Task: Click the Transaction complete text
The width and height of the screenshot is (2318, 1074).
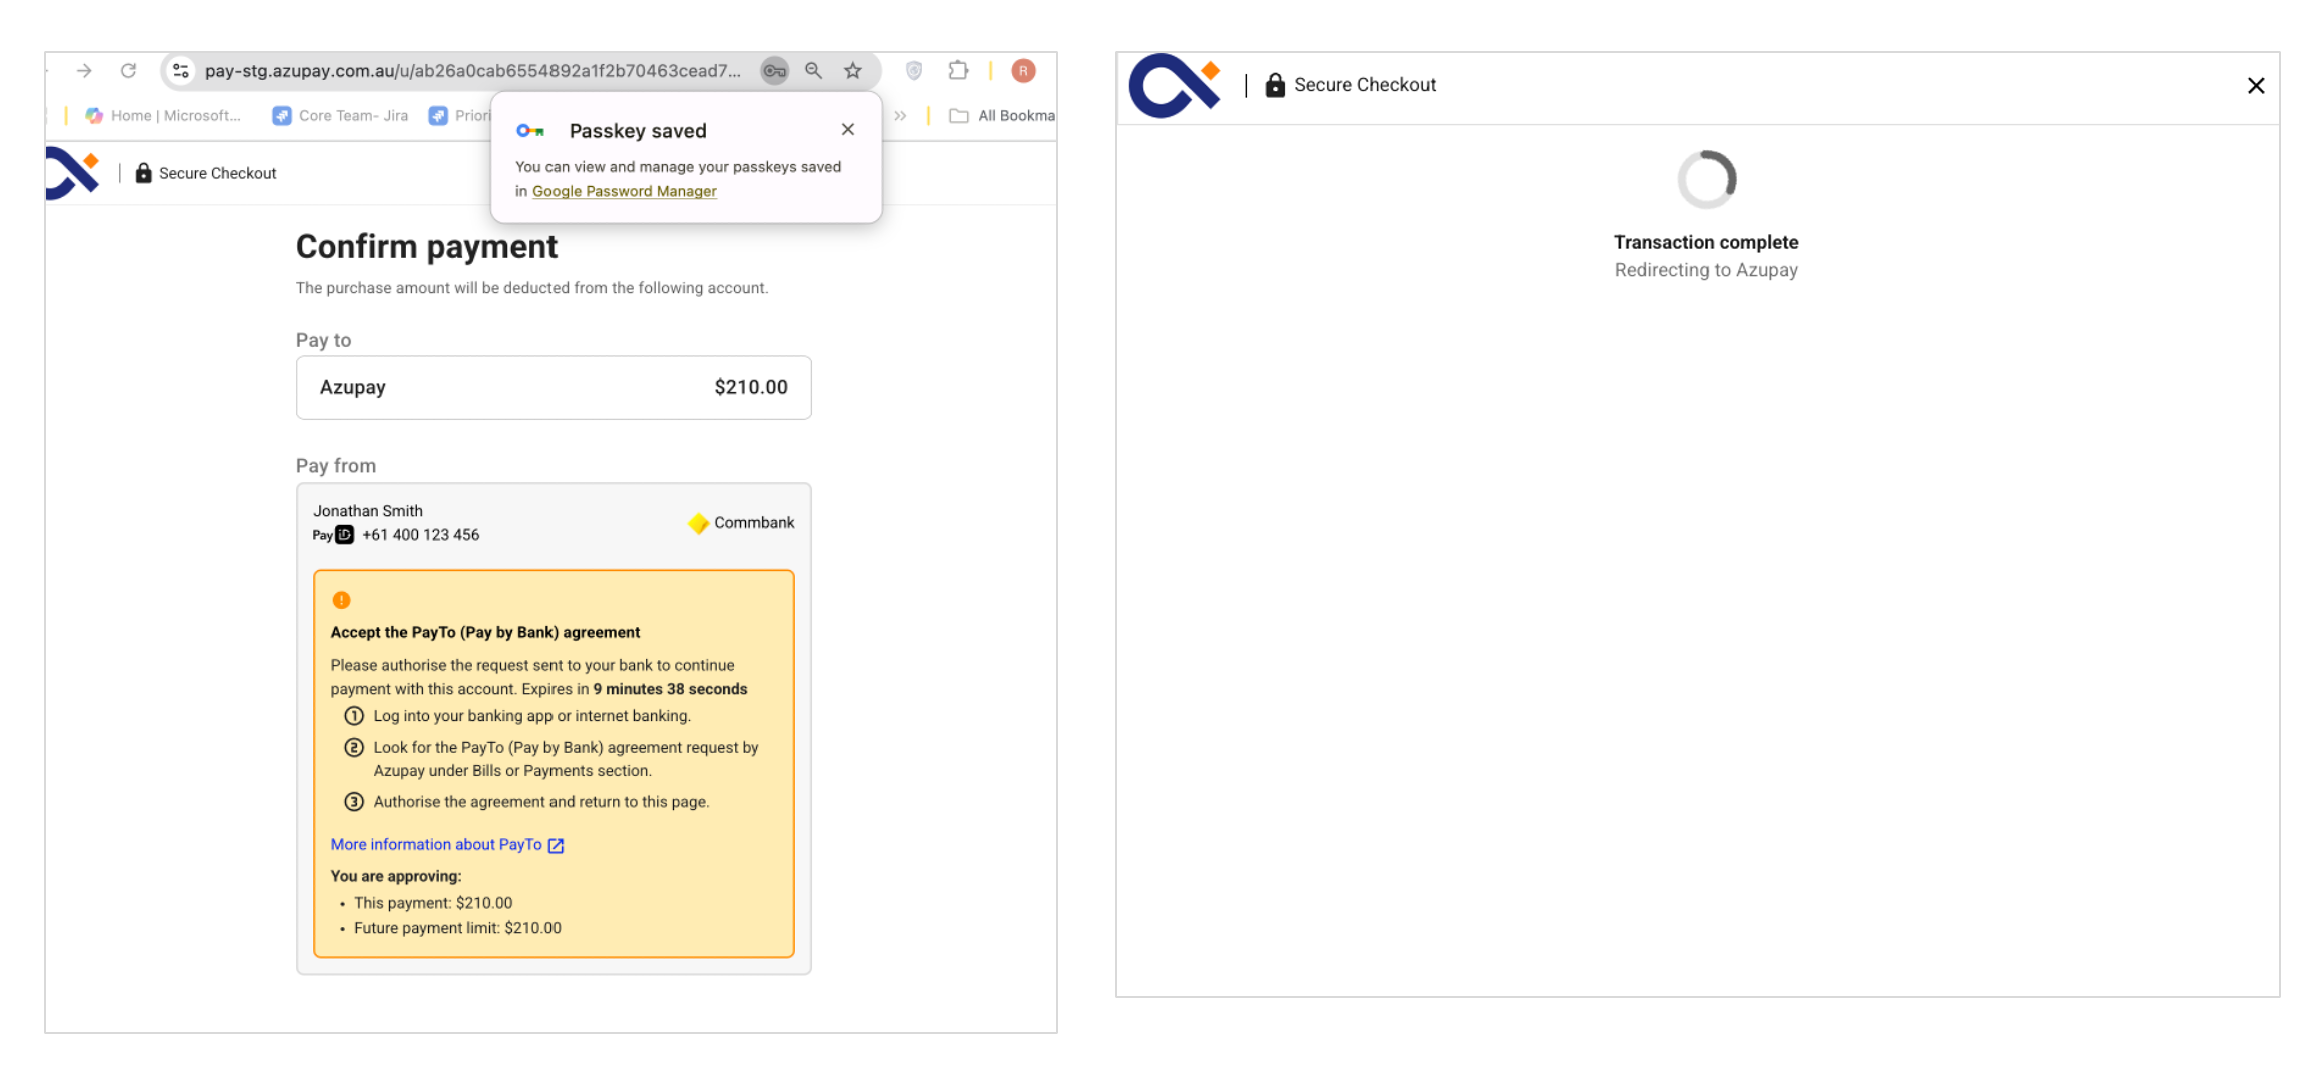Action: pos(1706,242)
